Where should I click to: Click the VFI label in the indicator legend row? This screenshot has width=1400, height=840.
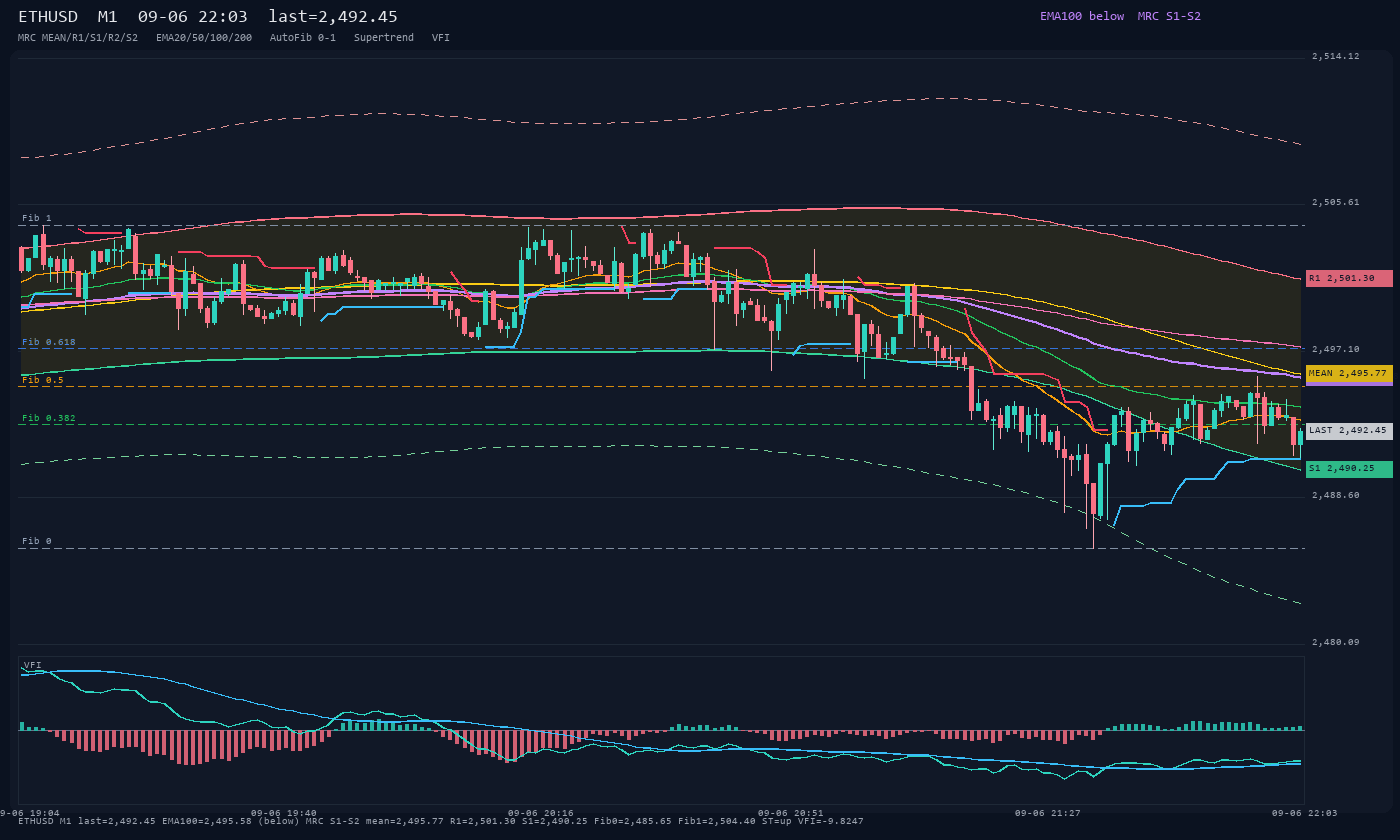(x=441, y=37)
